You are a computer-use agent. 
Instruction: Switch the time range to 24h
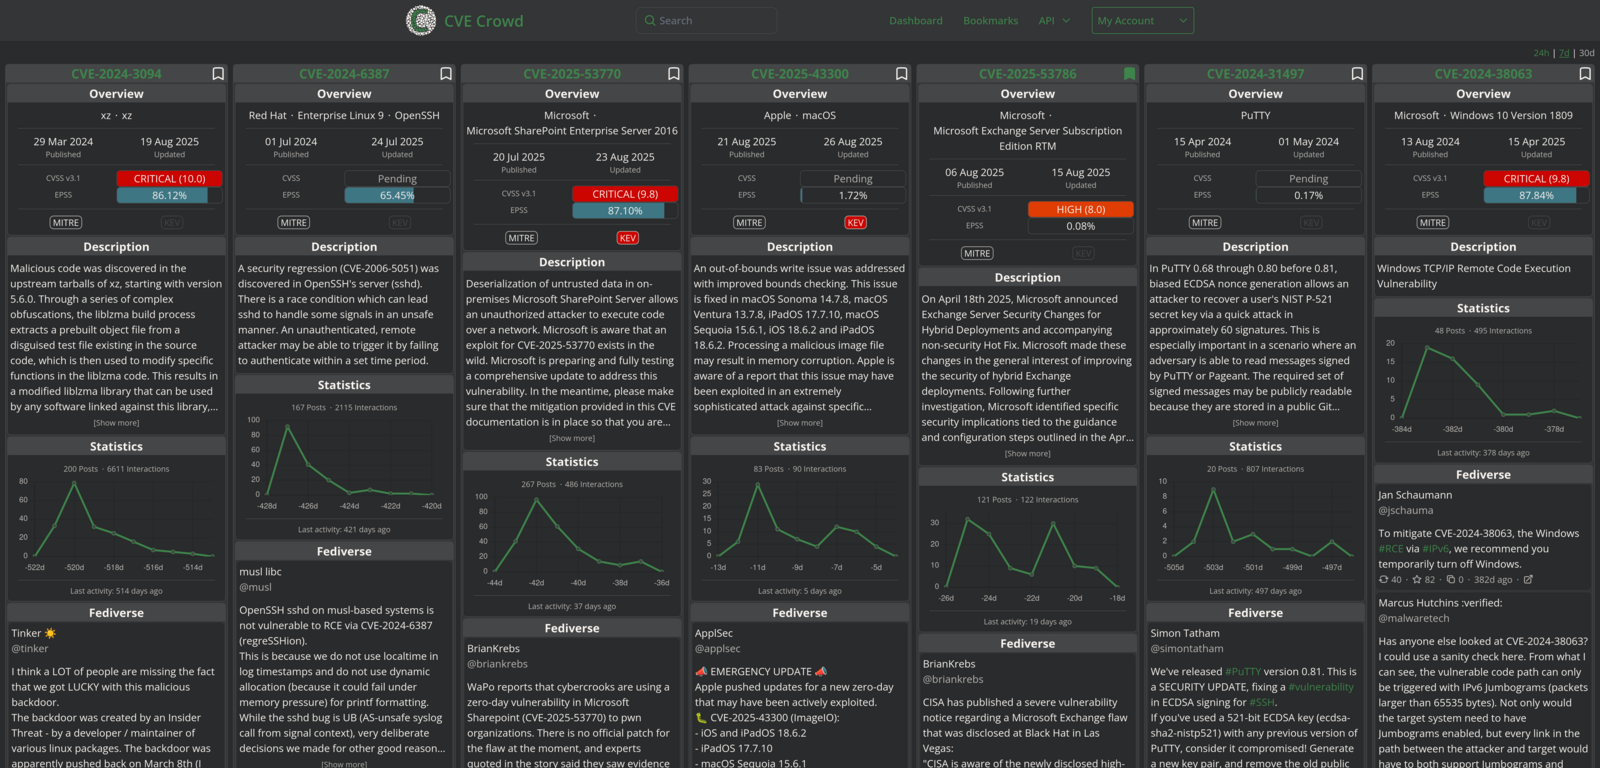pos(1540,53)
